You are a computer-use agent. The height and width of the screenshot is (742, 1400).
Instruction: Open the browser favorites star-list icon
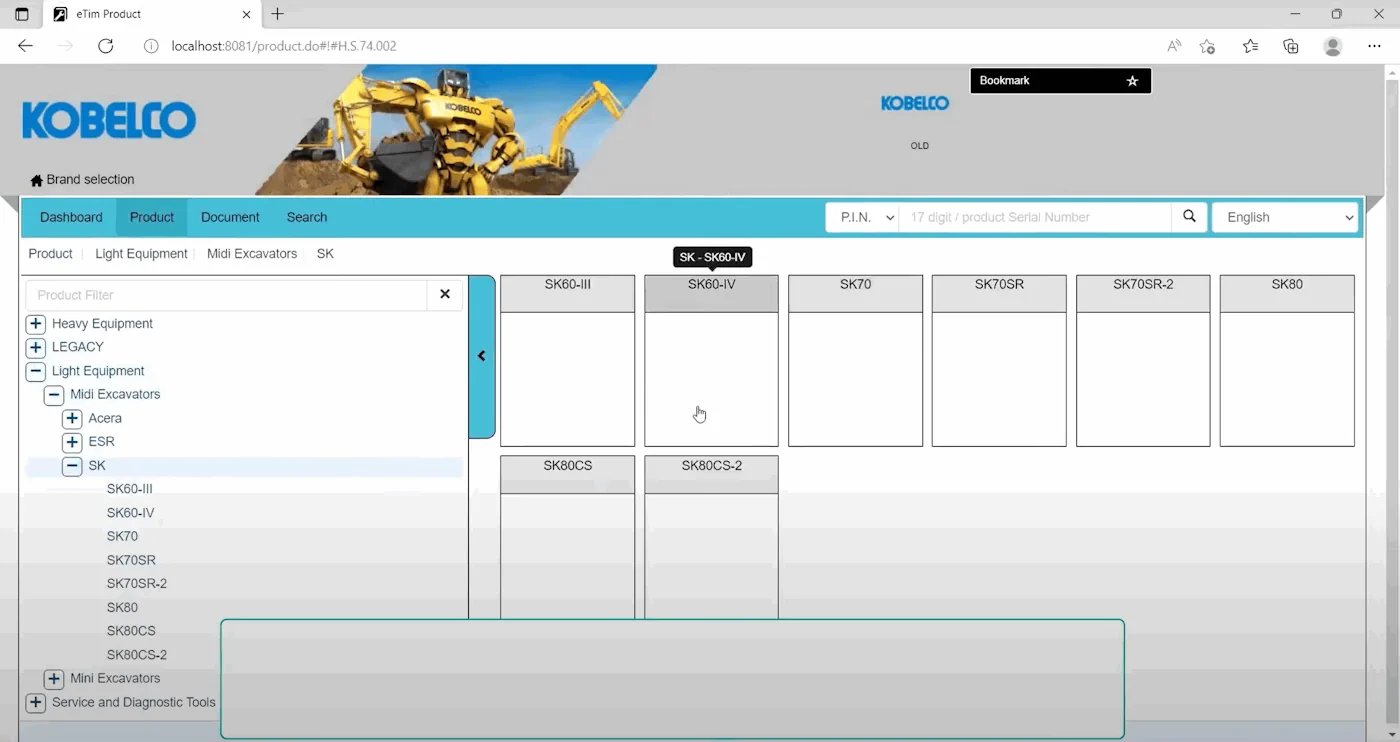(1250, 46)
